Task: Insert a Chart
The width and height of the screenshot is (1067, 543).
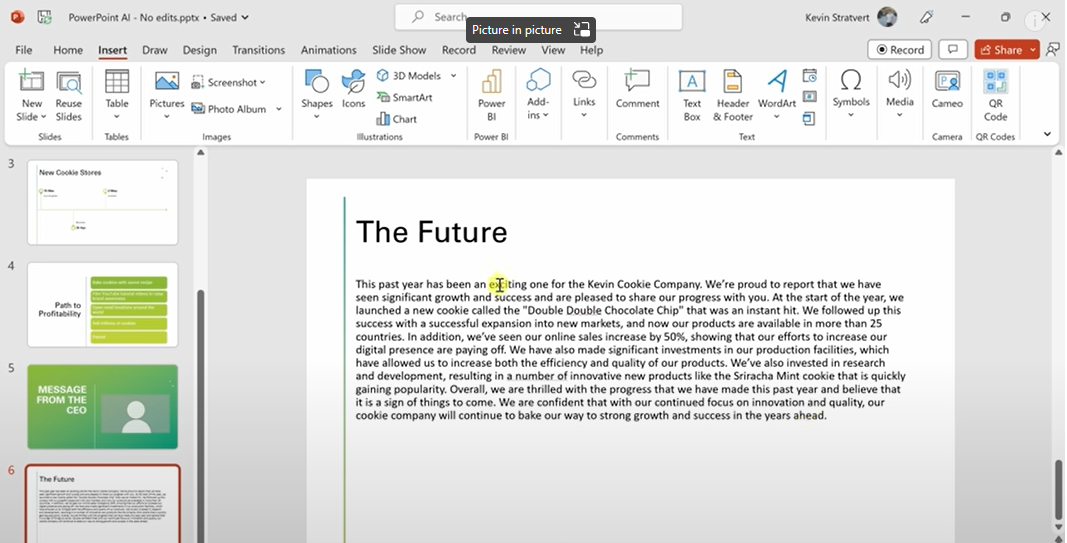Action: 397,119
